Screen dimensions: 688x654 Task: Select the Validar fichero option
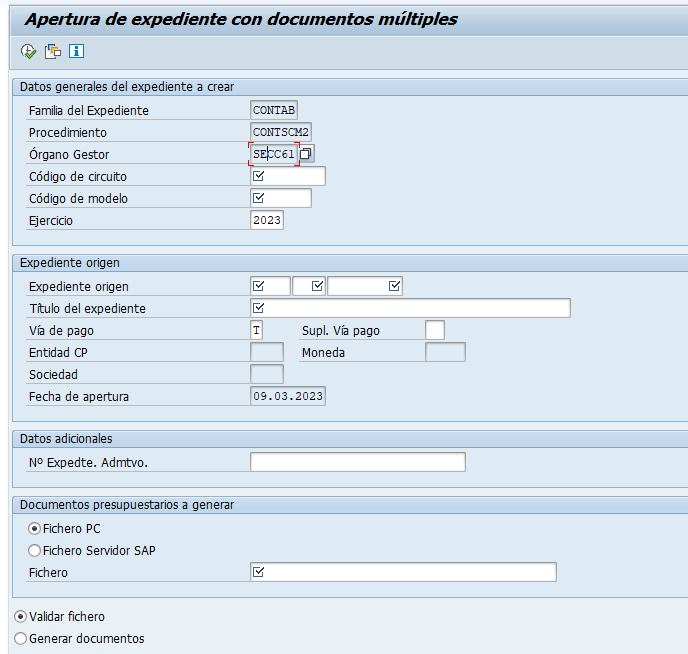[x=20, y=617]
